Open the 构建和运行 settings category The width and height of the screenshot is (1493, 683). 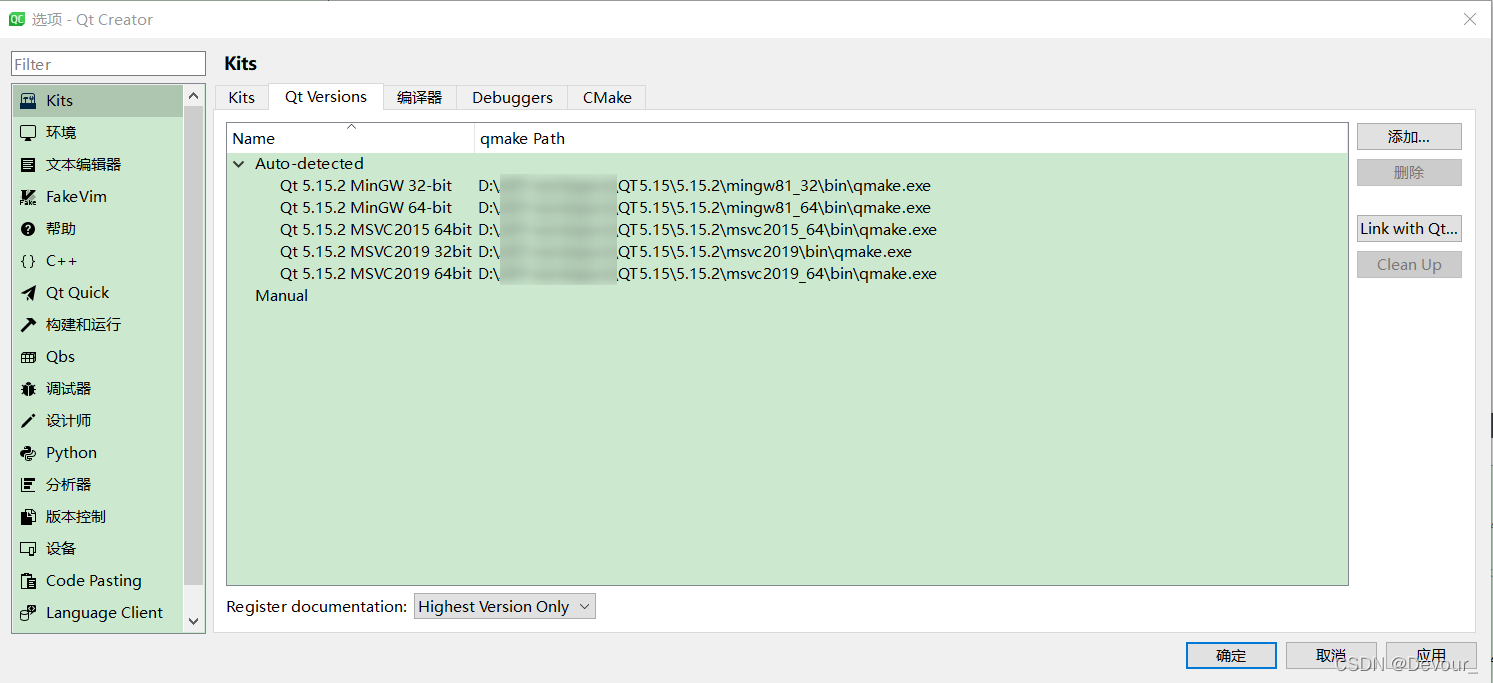[98, 325]
